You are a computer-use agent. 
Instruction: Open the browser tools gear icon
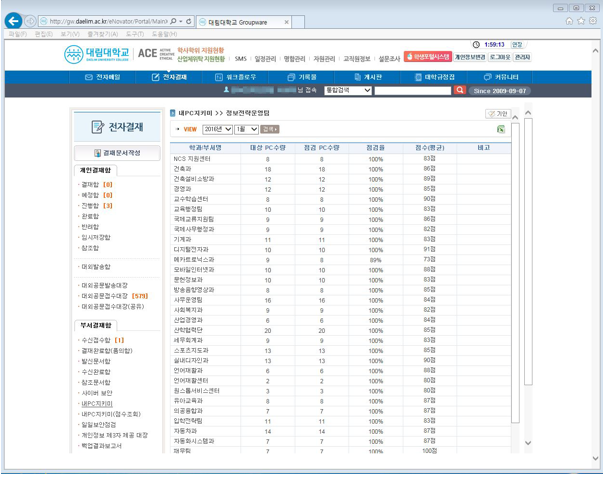coord(593,21)
